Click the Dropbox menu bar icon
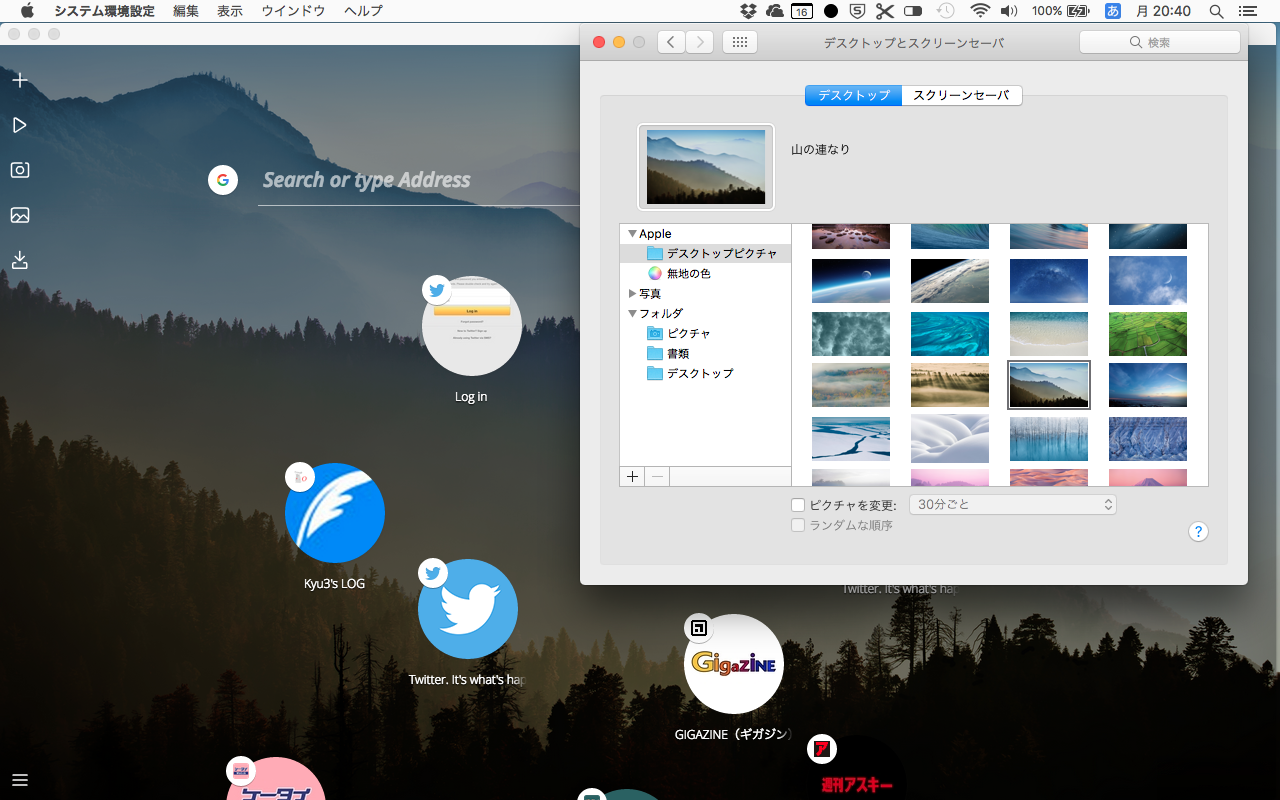This screenshot has width=1280, height=800. click(x=748, y=11)
